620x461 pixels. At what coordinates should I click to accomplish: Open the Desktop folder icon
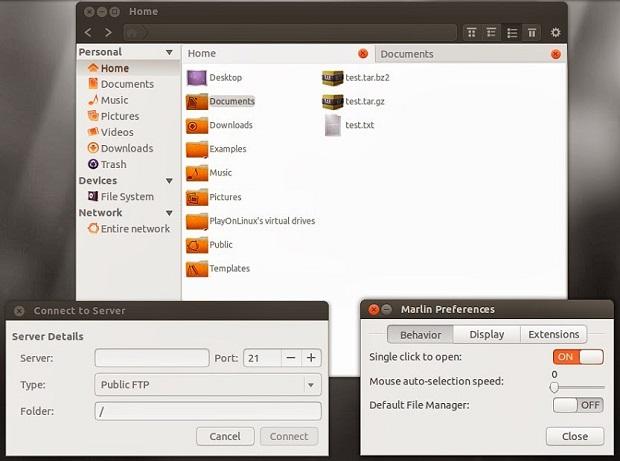(x=197, y=77)
